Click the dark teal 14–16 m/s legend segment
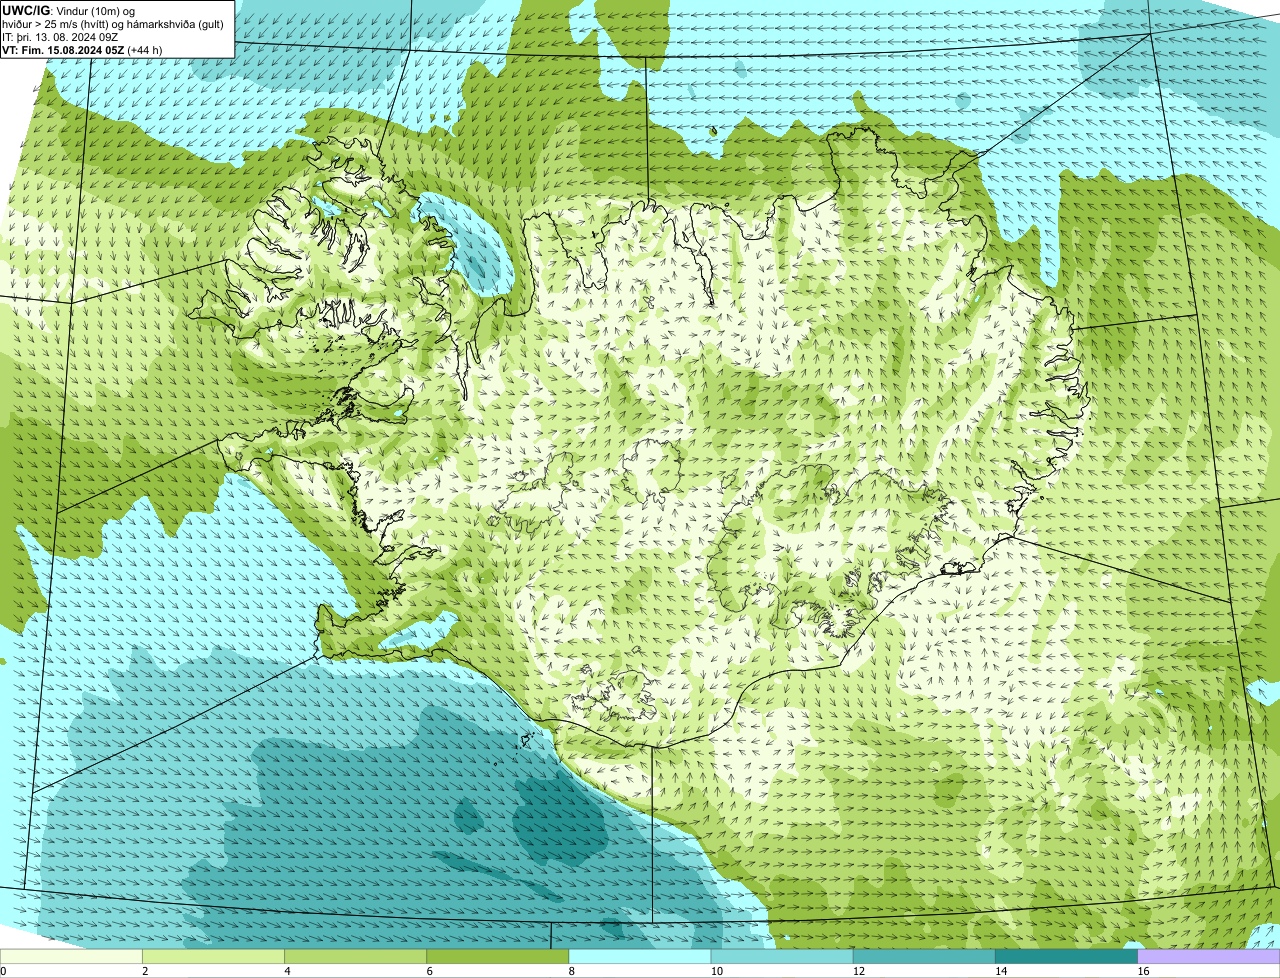The height and width of the screenshot is (978, 1280). (1067, 956)
